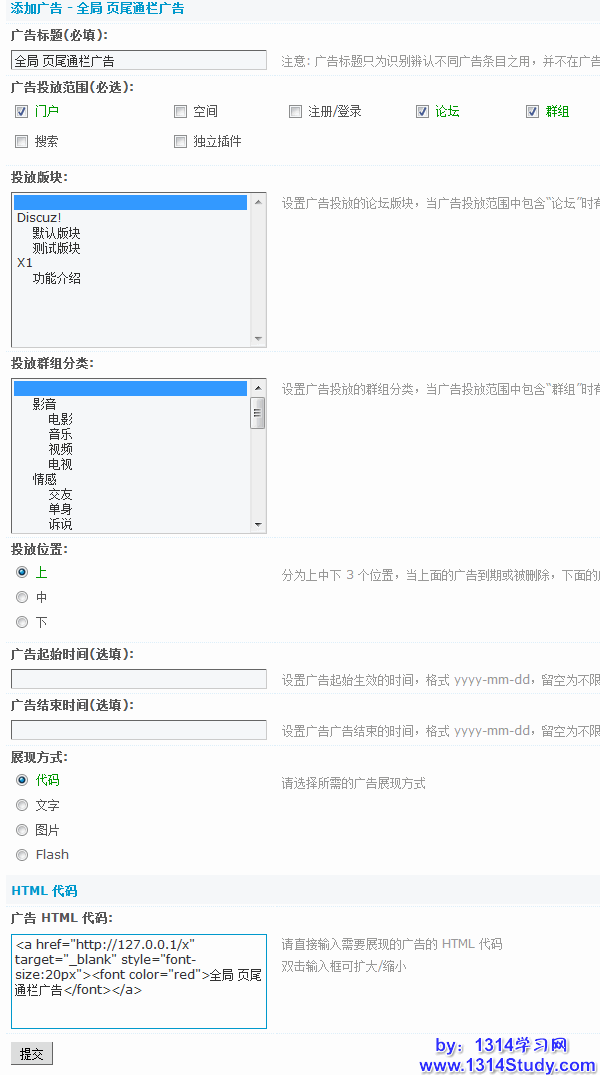
Task: Select 功能介绍 in forum list
Action: pos(56,278)
